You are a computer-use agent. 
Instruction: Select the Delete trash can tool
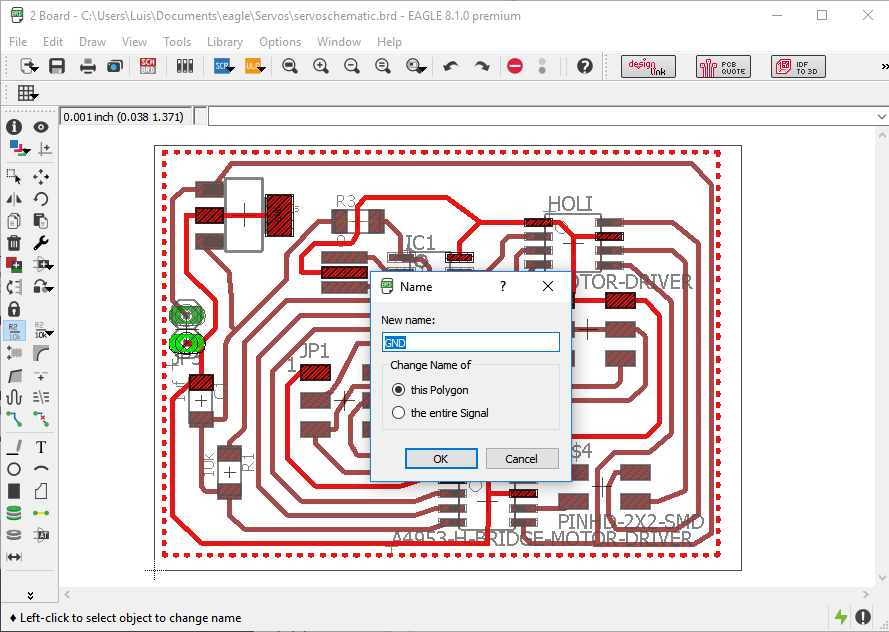click(x=14, y=243)
